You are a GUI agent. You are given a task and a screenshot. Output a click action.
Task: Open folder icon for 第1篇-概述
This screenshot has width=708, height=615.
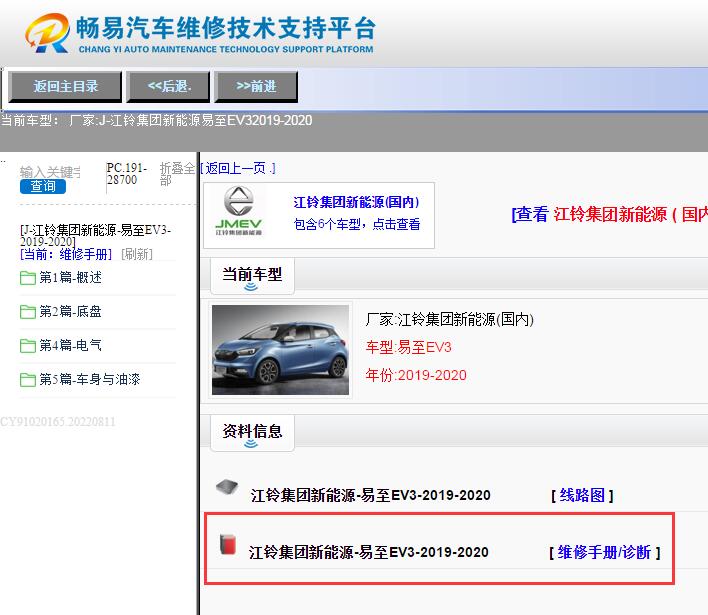point(28,278)
